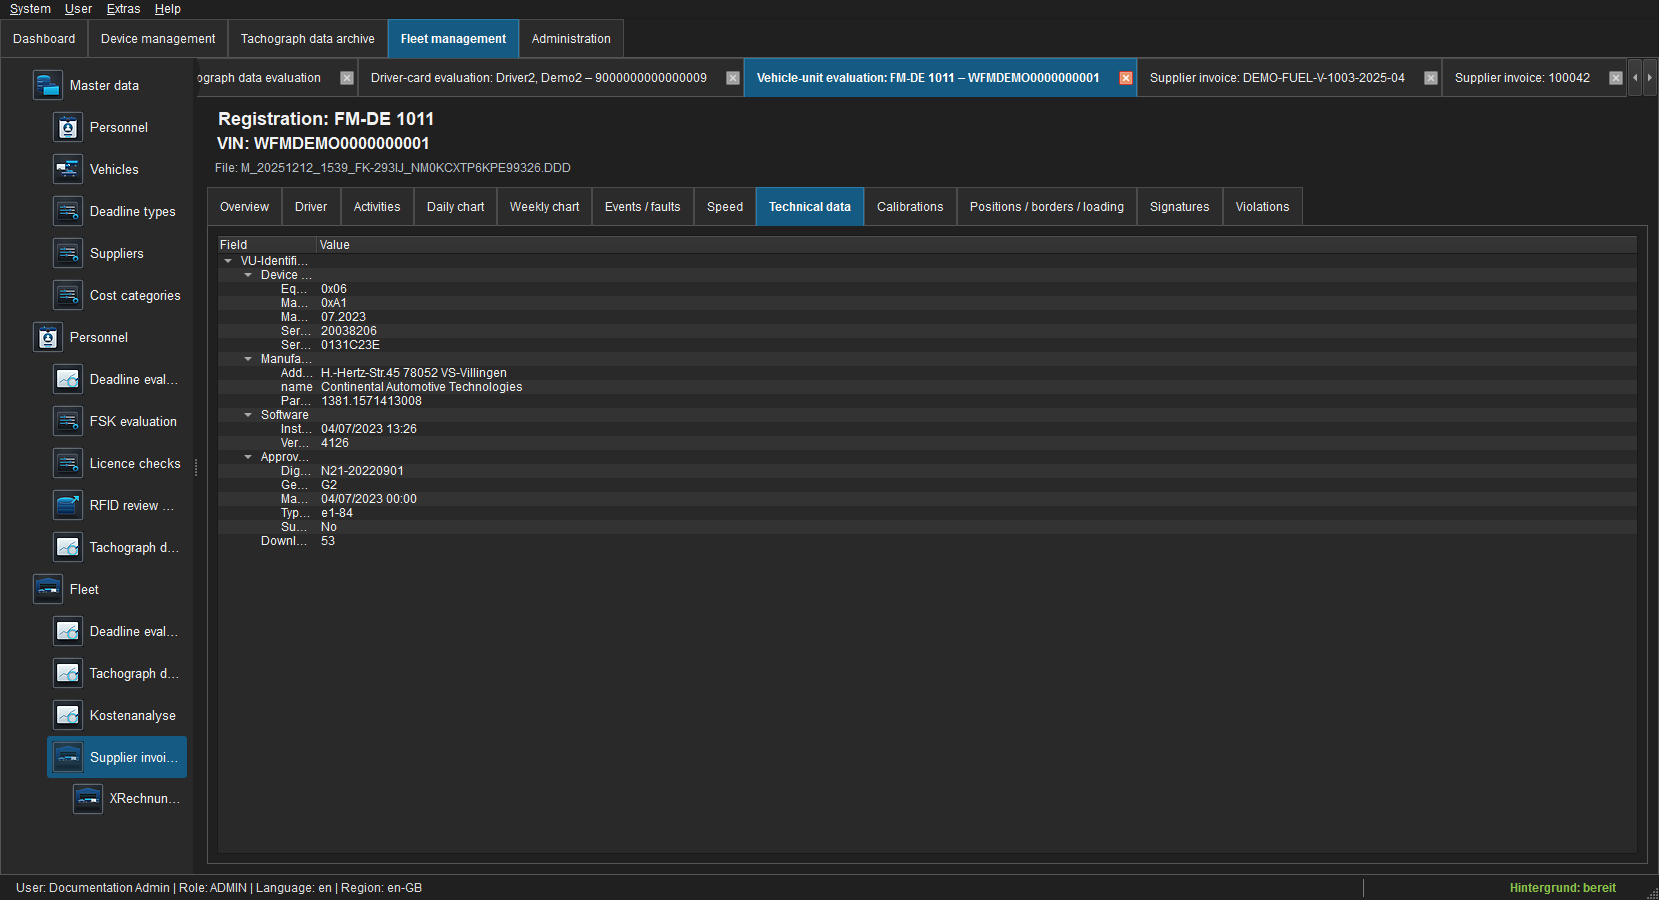This screenshot has width=1659, height=900.
Task: Click the Suppliers sidebar icon
Action: (68, 253)
